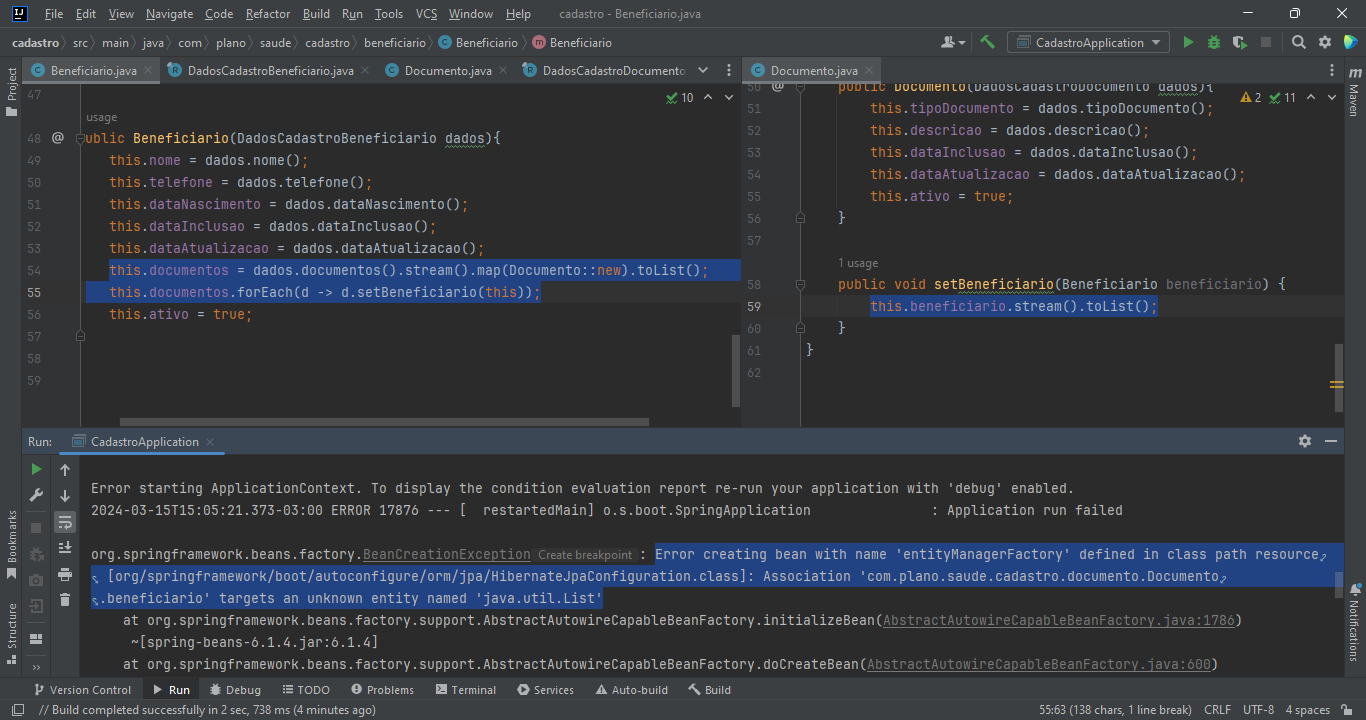The height and width of the screenshot is (720, 1366).
Task: Click restore layout icon in Run panel
Action: tap(36, 637)
